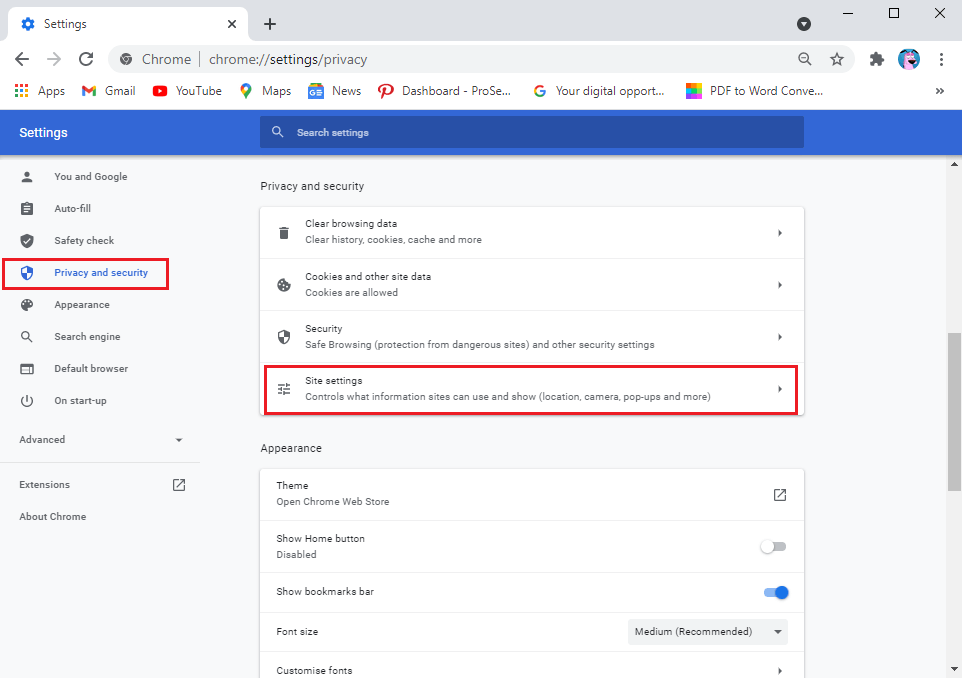Select Safety check in sidebar

pos(84,241)
